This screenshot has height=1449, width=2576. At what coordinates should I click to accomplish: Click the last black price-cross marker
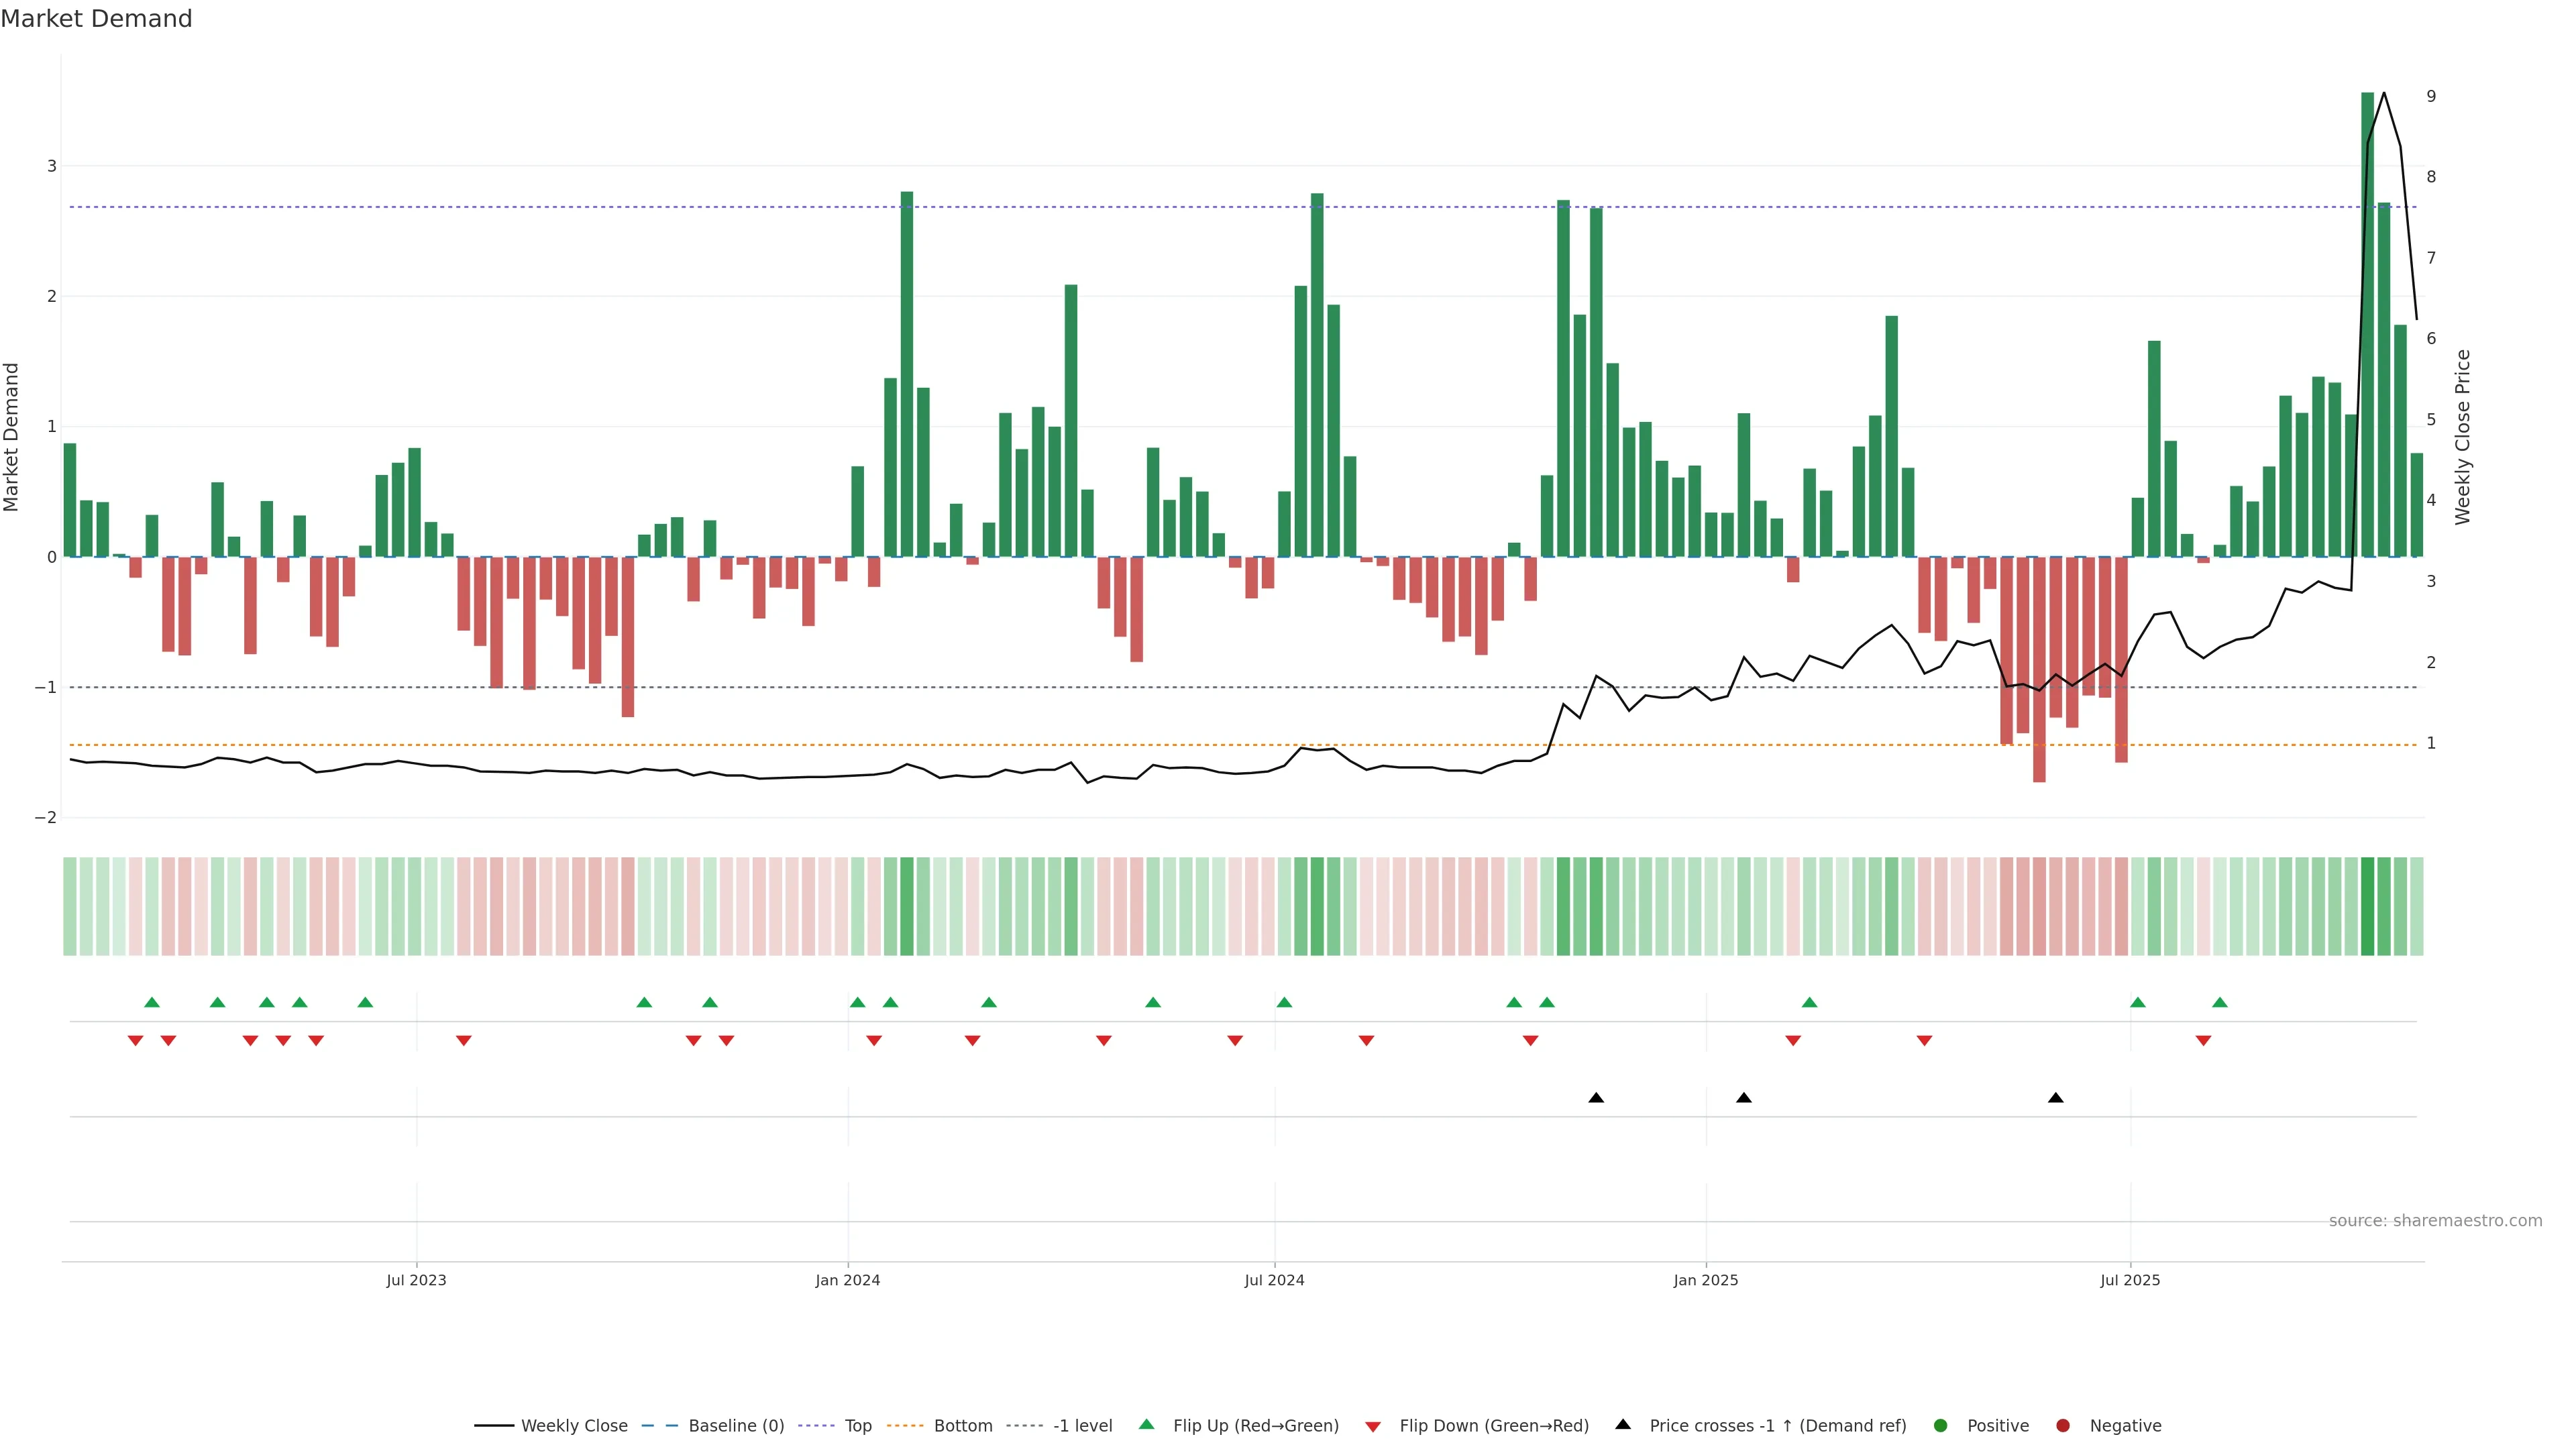point(2056,1098)
